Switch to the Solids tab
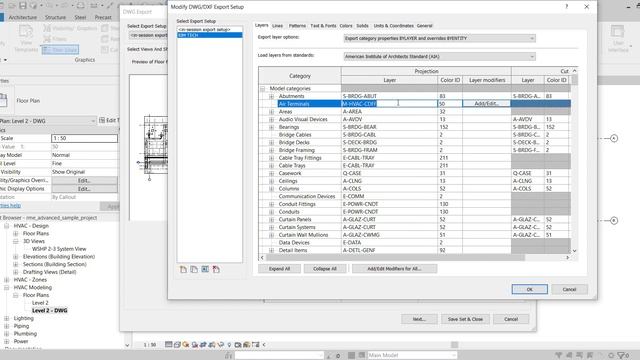 (362, 26)
